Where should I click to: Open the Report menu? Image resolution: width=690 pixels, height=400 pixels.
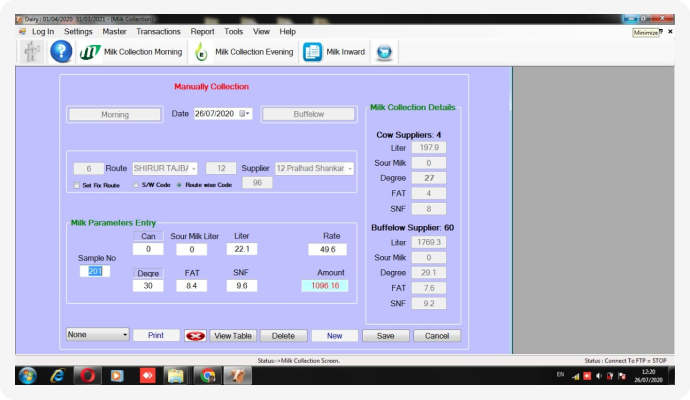(202, 31)
